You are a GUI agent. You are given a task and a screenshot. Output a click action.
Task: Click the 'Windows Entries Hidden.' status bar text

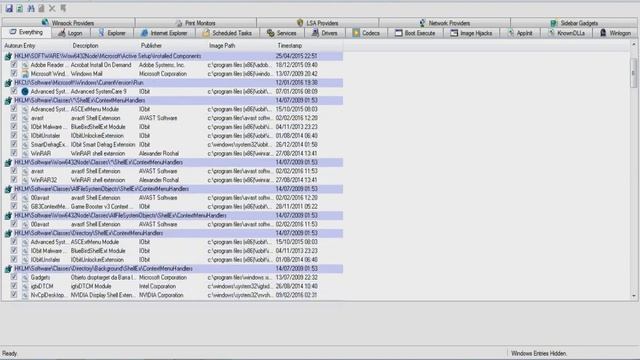539,353
